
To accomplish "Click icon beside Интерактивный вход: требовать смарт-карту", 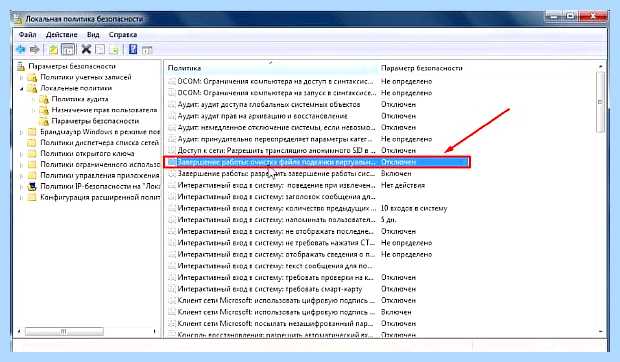I will [x=172, y=289].
